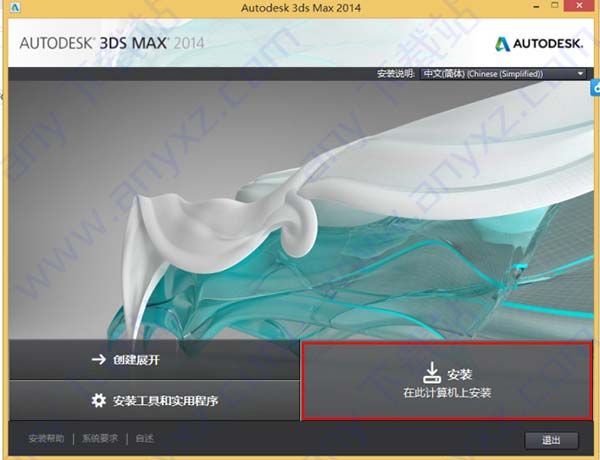Click the Install (安装) download icon
Screen dimensions: 600x460
[x=432, y=372]
